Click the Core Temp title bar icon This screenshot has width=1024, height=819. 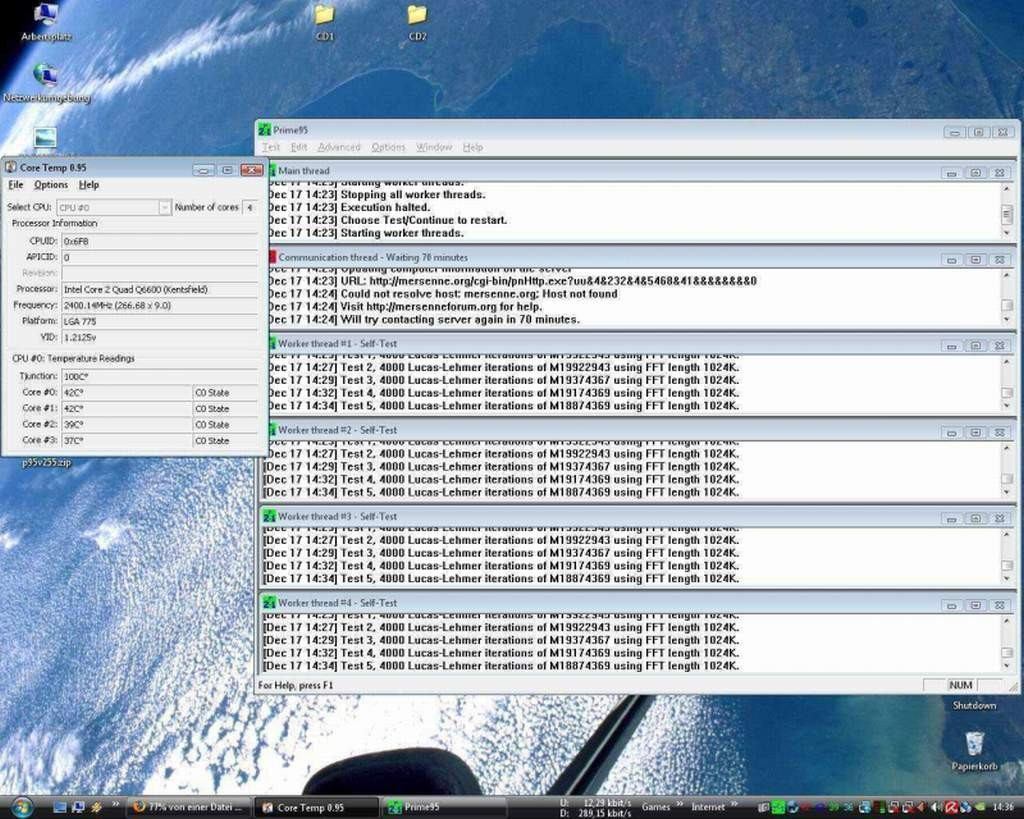10,167
